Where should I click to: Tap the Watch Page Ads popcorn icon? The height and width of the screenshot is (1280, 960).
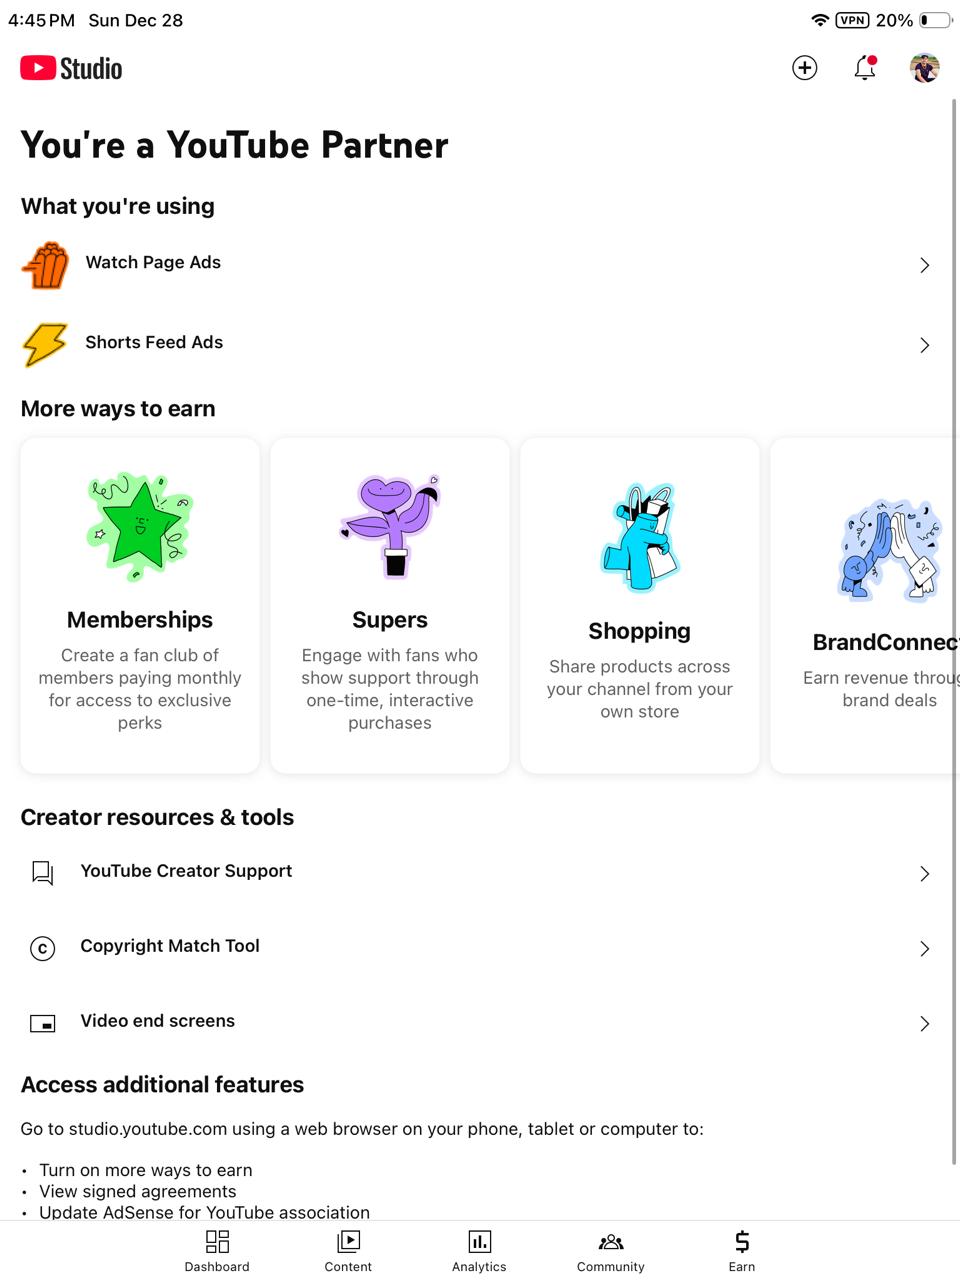(x=45, y=265)
